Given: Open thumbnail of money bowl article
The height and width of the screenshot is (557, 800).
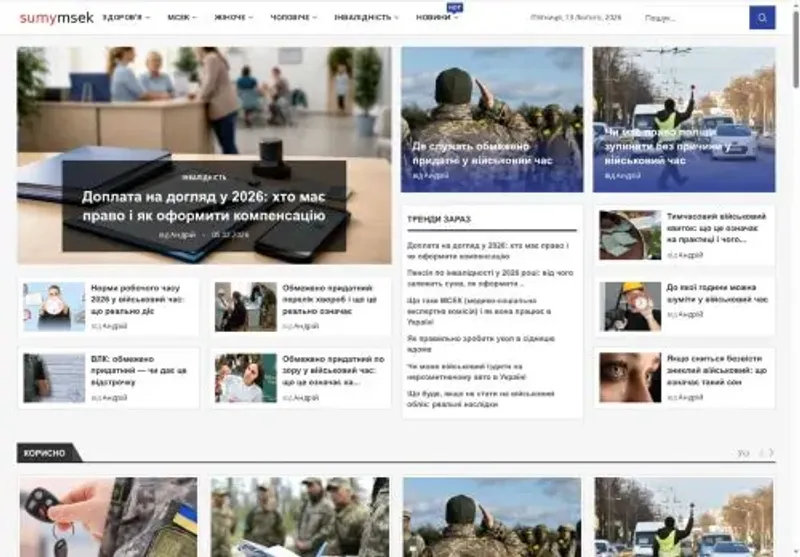Looking at the screenshot, I should click(x=630, y=235).
